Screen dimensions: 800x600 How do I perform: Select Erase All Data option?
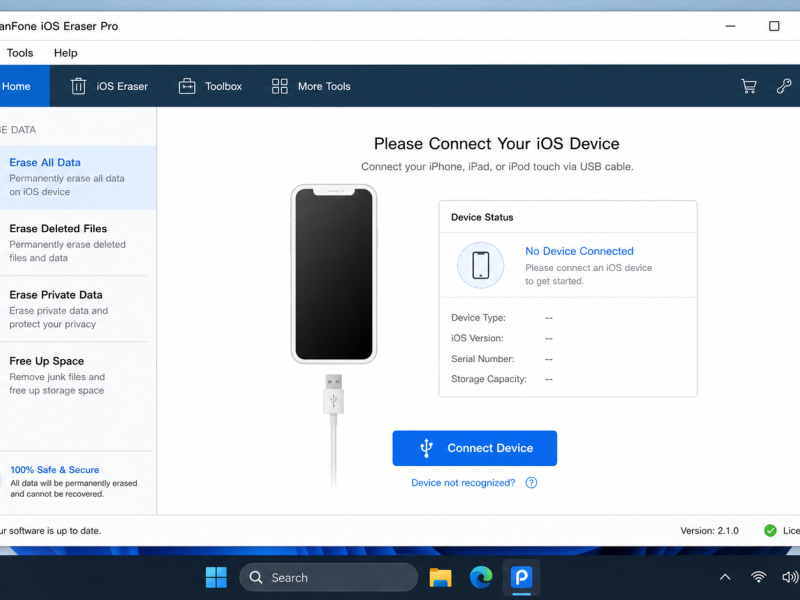(78, 177)
